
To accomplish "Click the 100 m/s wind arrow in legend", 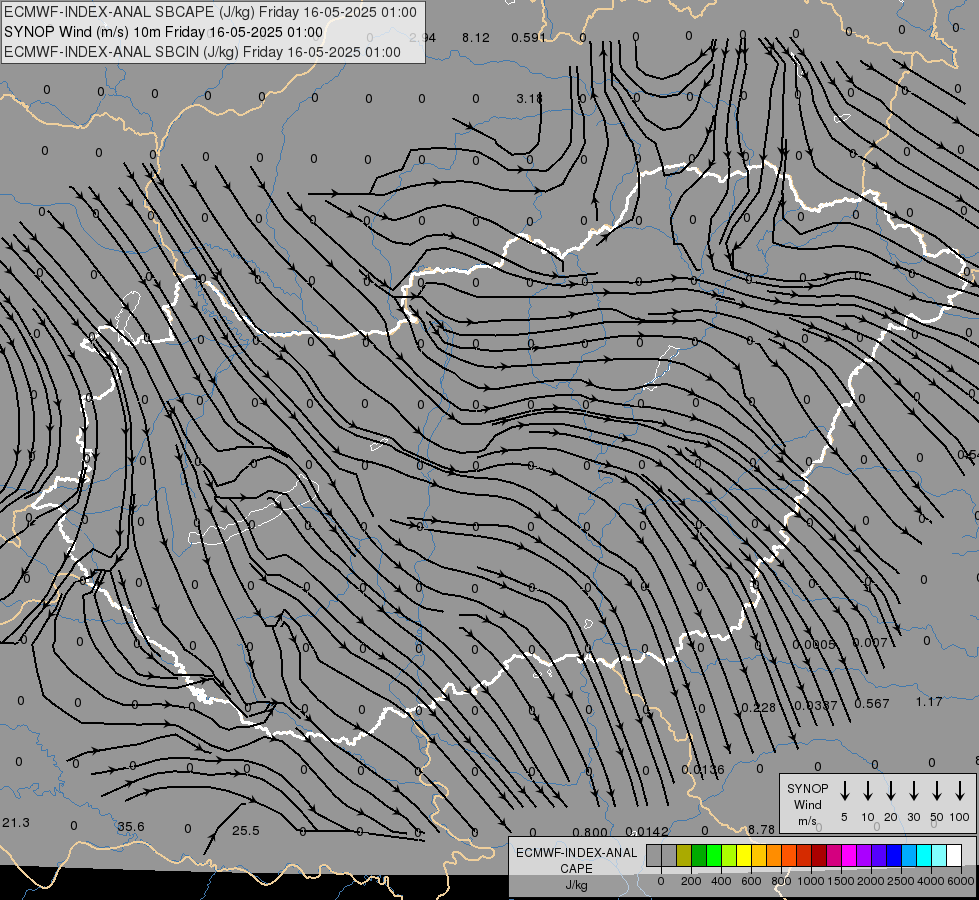I will tap(960, 791).
